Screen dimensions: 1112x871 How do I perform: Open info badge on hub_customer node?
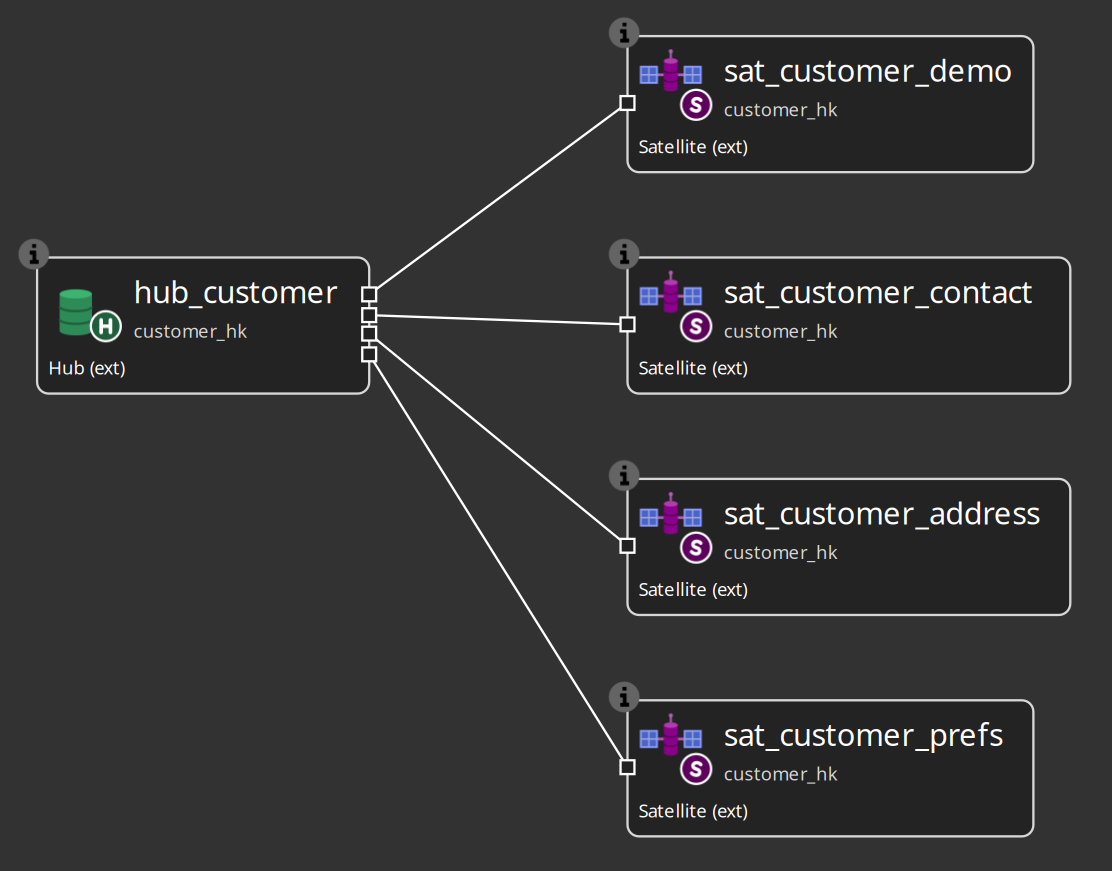(33, 254)
